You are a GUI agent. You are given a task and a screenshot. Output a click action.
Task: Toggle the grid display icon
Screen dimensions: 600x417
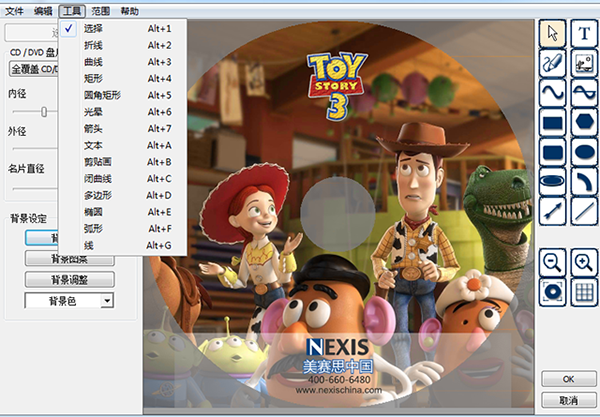click(584, 292)
